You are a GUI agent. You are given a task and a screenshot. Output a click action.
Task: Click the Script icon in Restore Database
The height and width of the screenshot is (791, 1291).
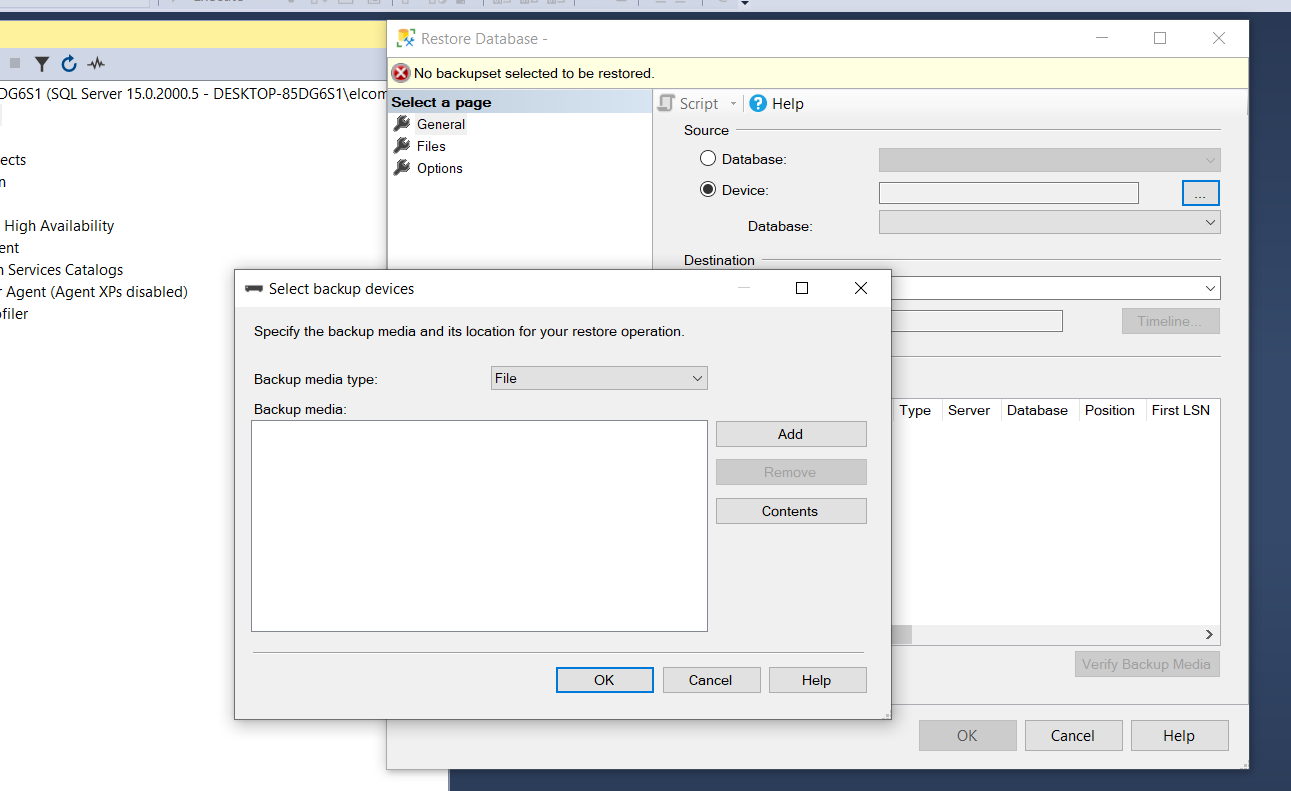[x=667, y=103]
